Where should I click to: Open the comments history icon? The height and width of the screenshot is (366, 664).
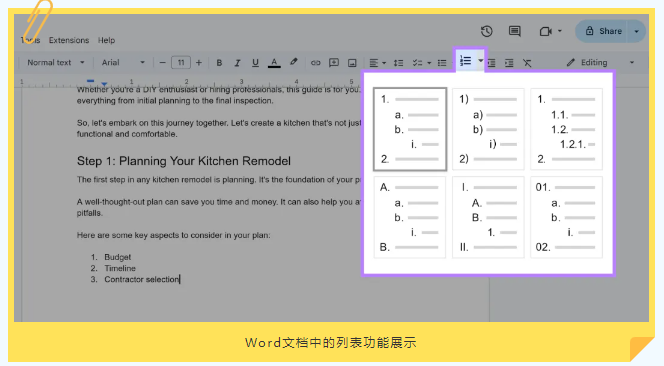[515, 31]
